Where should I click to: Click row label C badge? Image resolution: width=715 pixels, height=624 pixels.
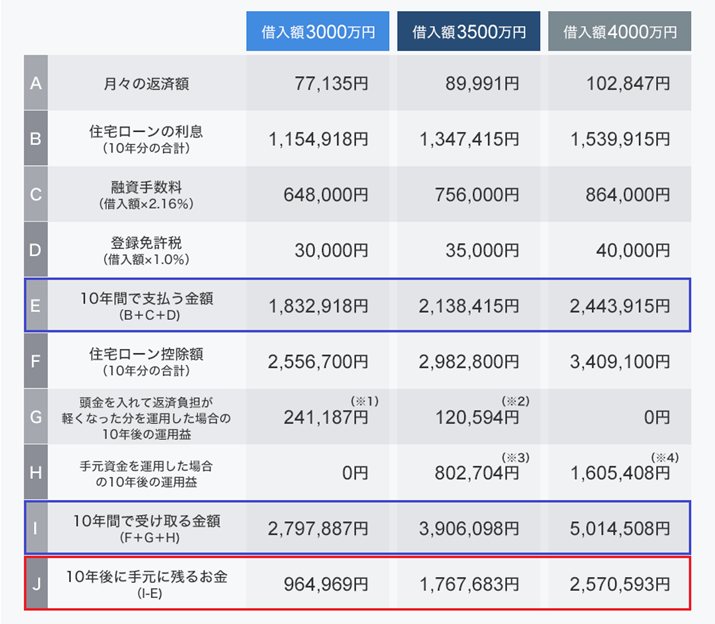click(x=36, y=194)
